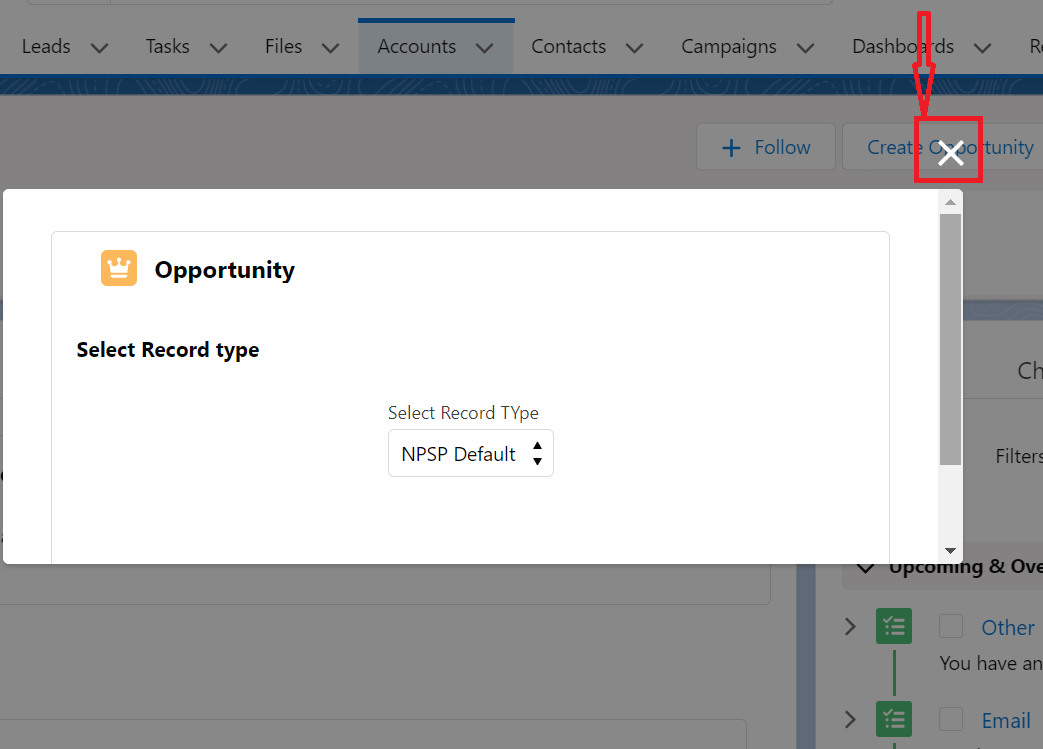Click the task icon beside Email
This screenshot has height=749, width=1043.
pos(894,719)
